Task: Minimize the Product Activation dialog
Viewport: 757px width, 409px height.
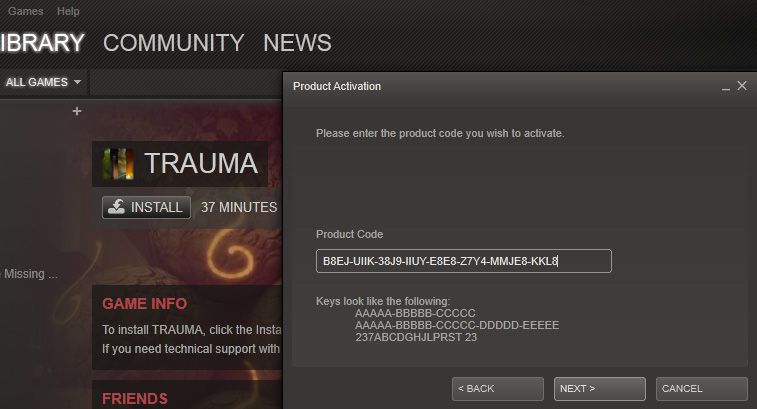Action: pos(726,87)
